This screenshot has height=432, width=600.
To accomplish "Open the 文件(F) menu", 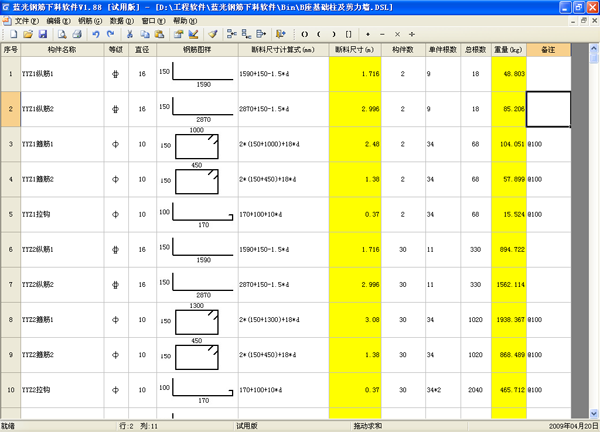I will point(27,21).
